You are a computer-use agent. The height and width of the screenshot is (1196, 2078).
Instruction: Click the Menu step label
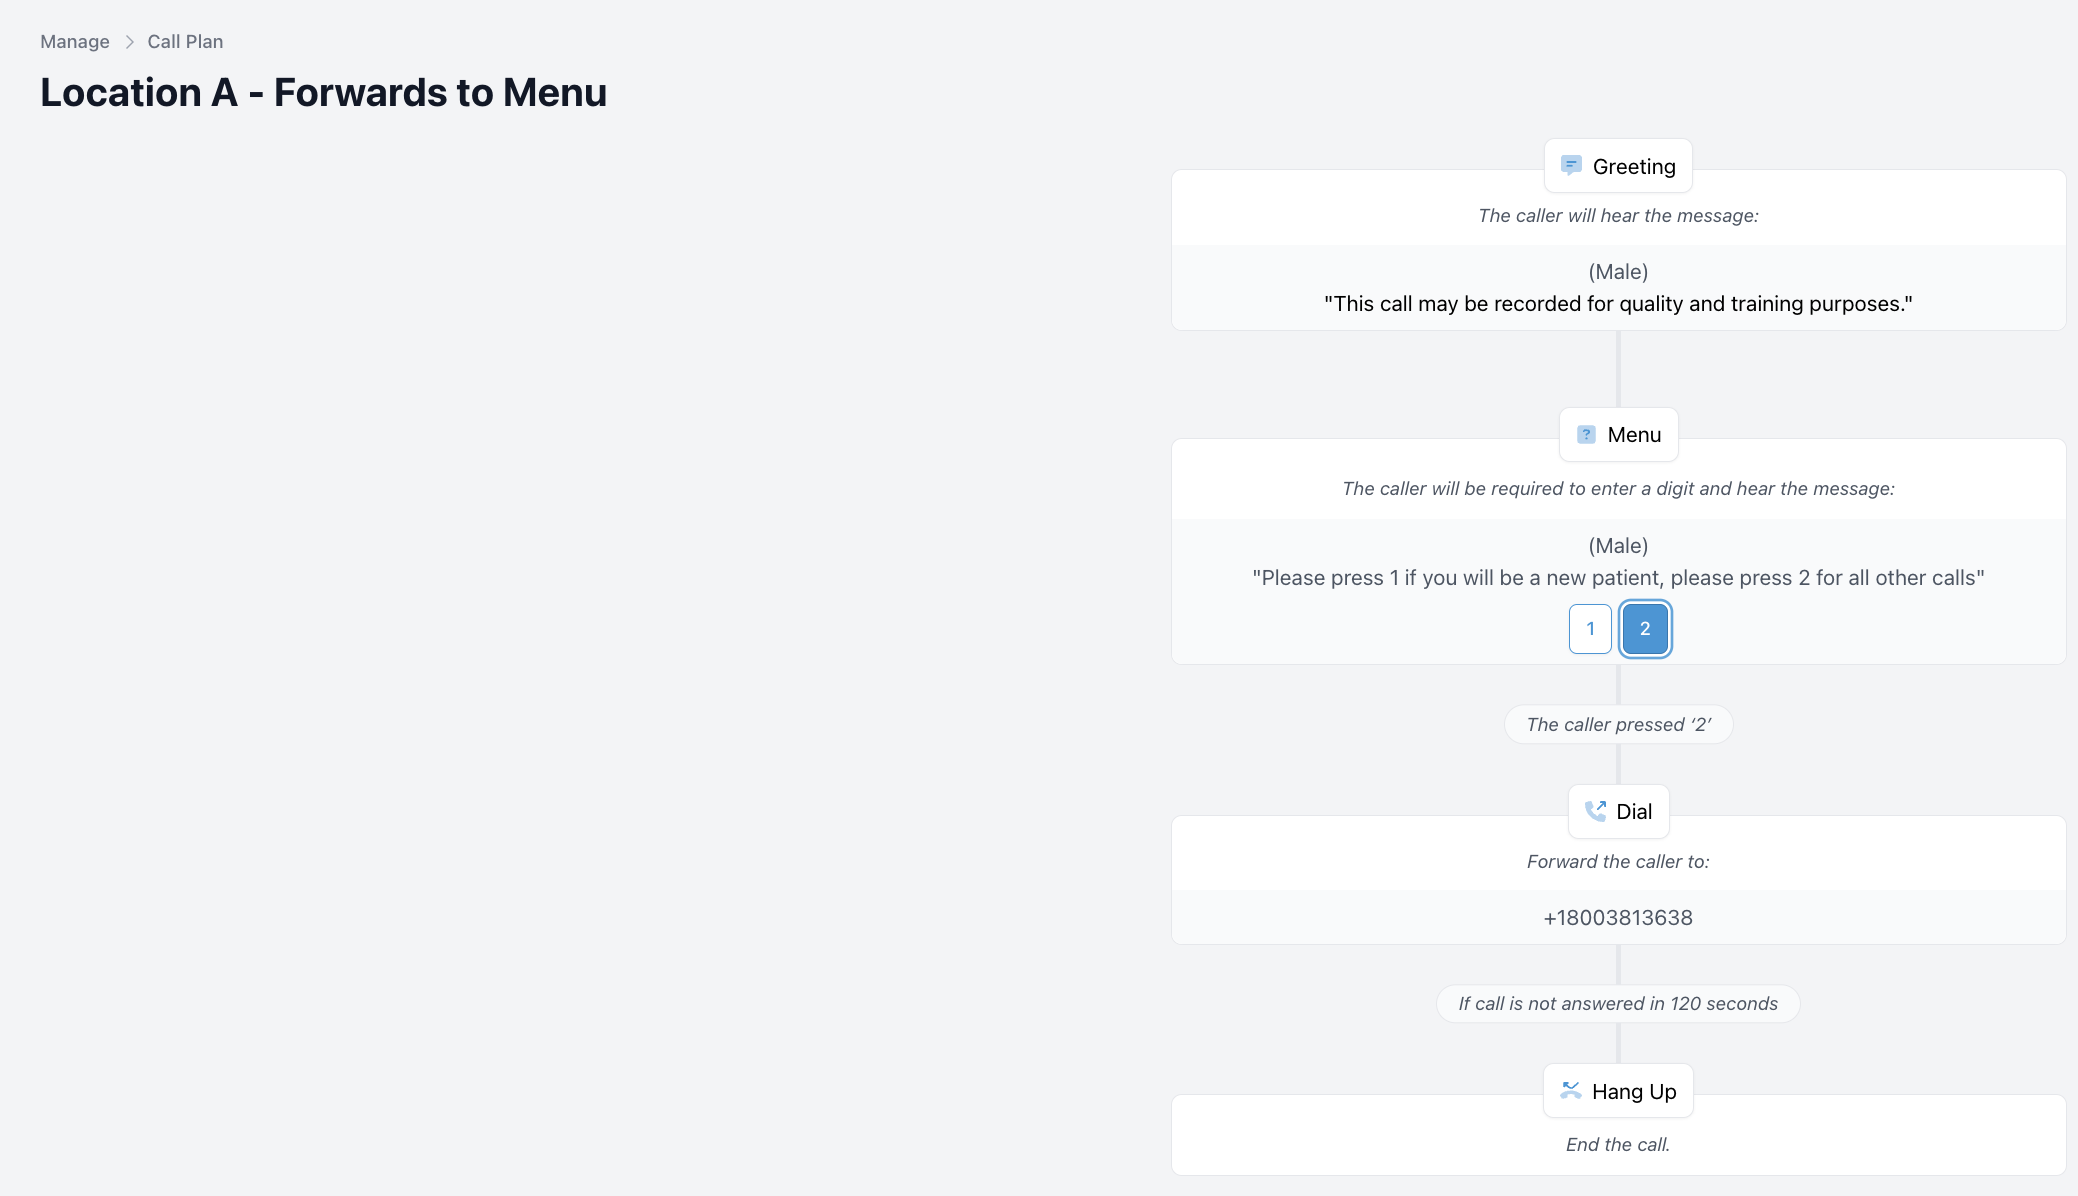(1634, 435)
